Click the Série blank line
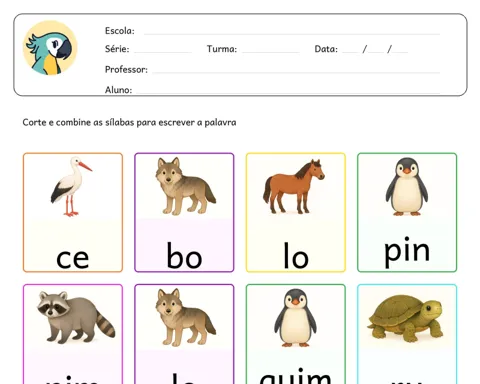 163,52
